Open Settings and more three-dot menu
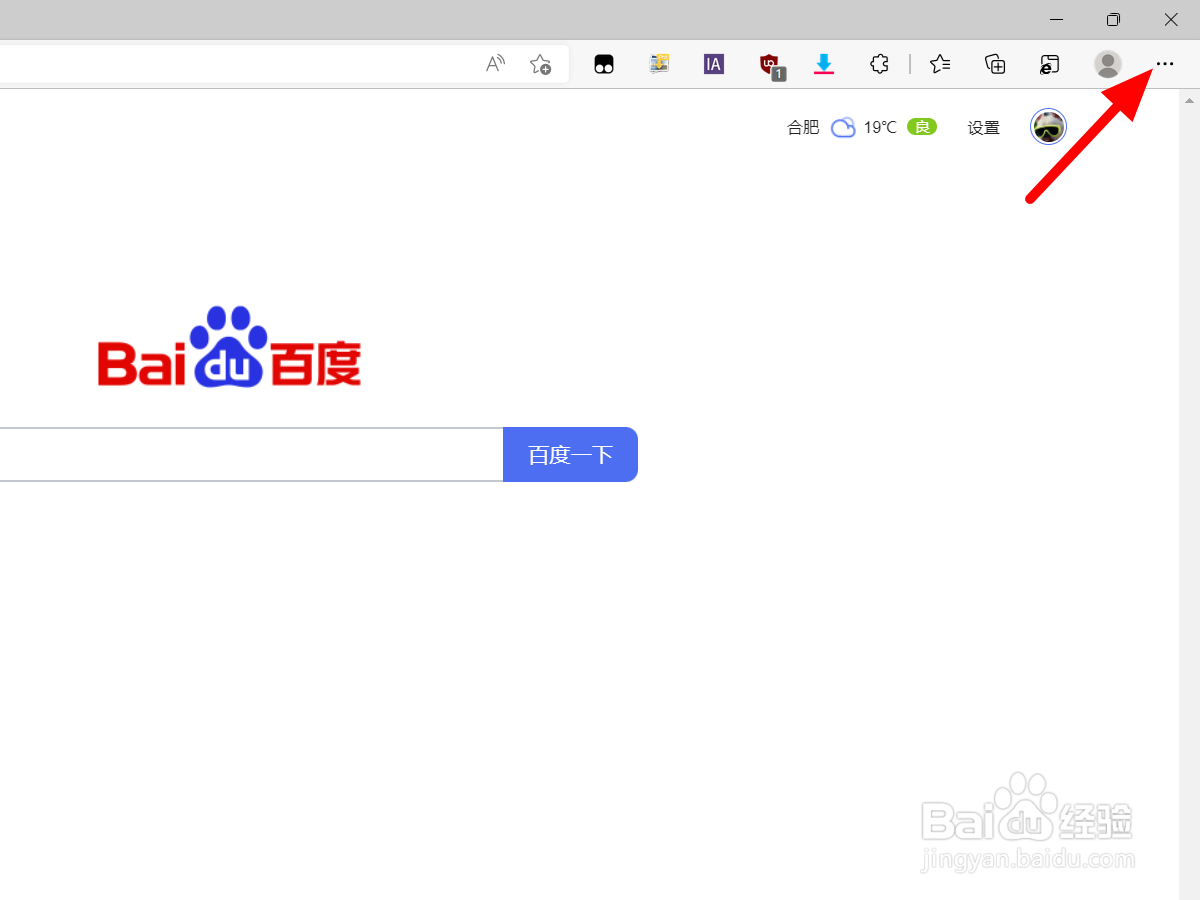This screenshot has height=900, width=1200. click(x=1165, y=64)
